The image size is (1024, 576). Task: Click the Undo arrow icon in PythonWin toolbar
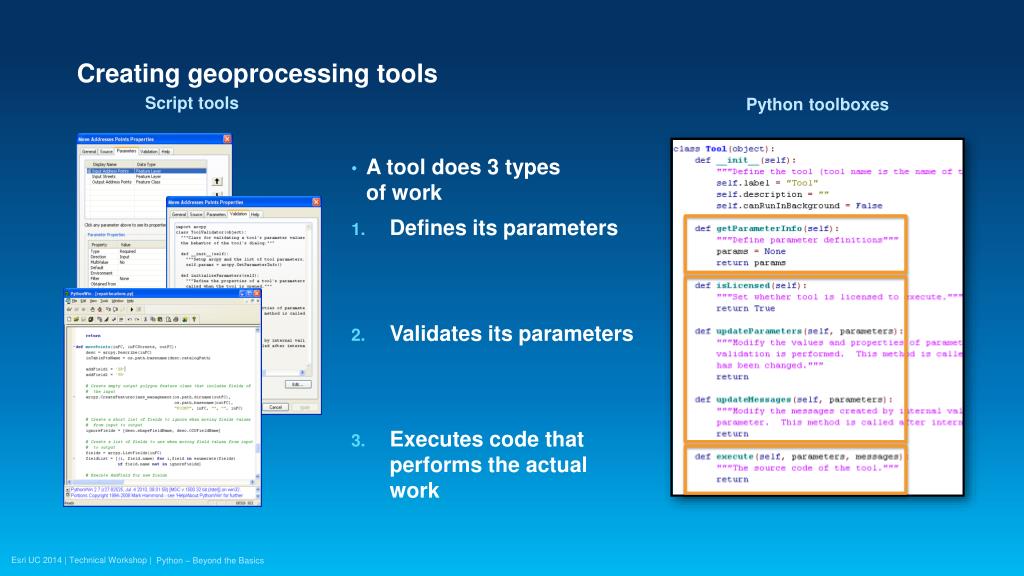pyautogui.click(x=129, y=319)
